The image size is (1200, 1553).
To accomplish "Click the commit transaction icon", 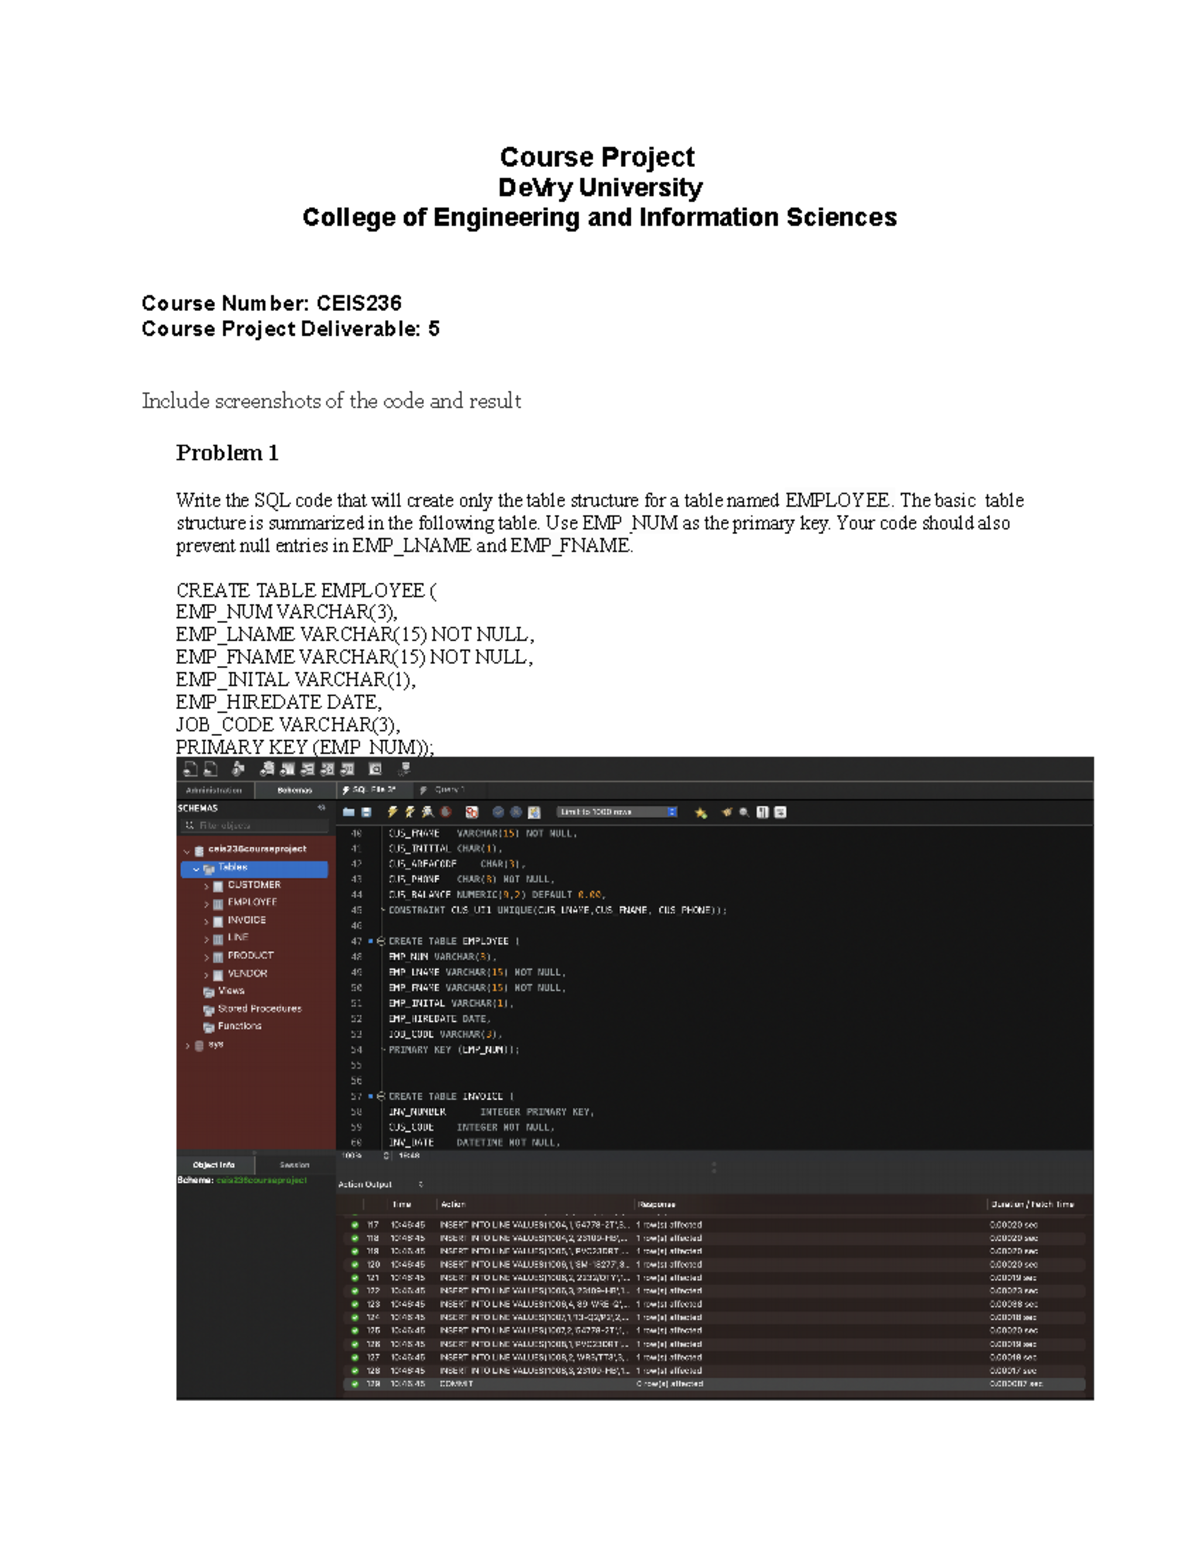I will click(498, 811).
